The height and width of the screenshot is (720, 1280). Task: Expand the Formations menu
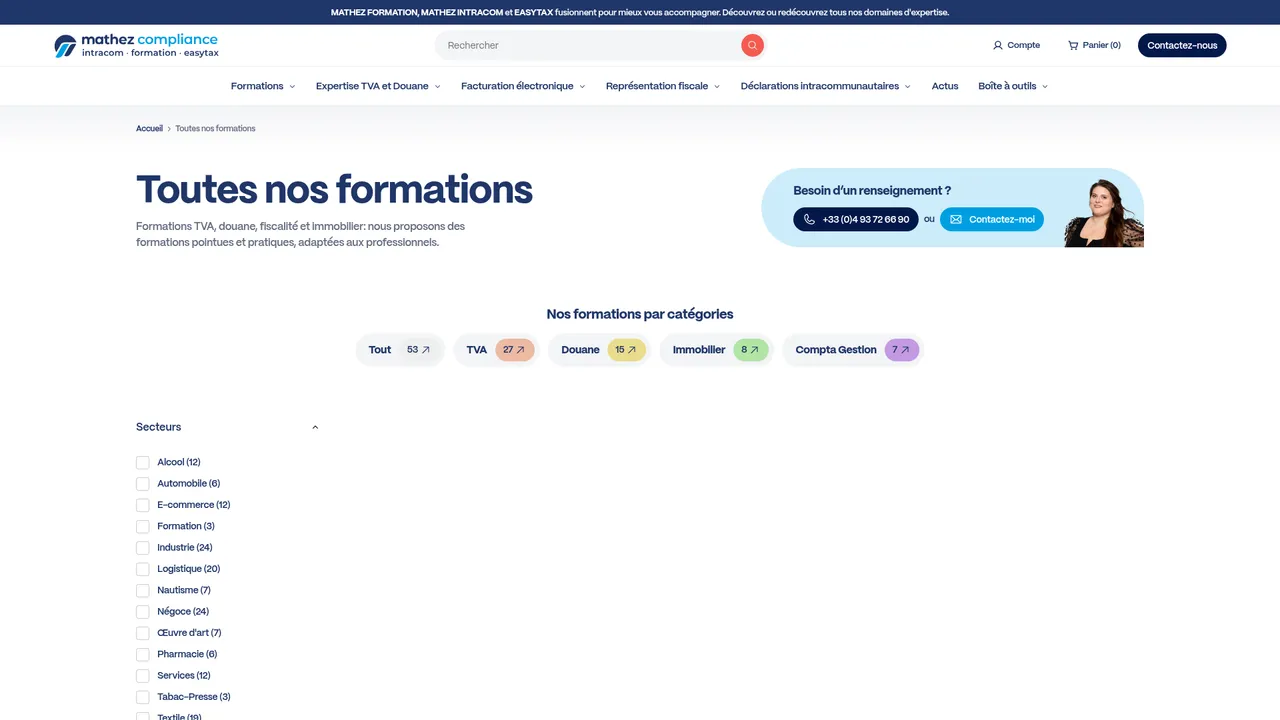tap(263, 86)
